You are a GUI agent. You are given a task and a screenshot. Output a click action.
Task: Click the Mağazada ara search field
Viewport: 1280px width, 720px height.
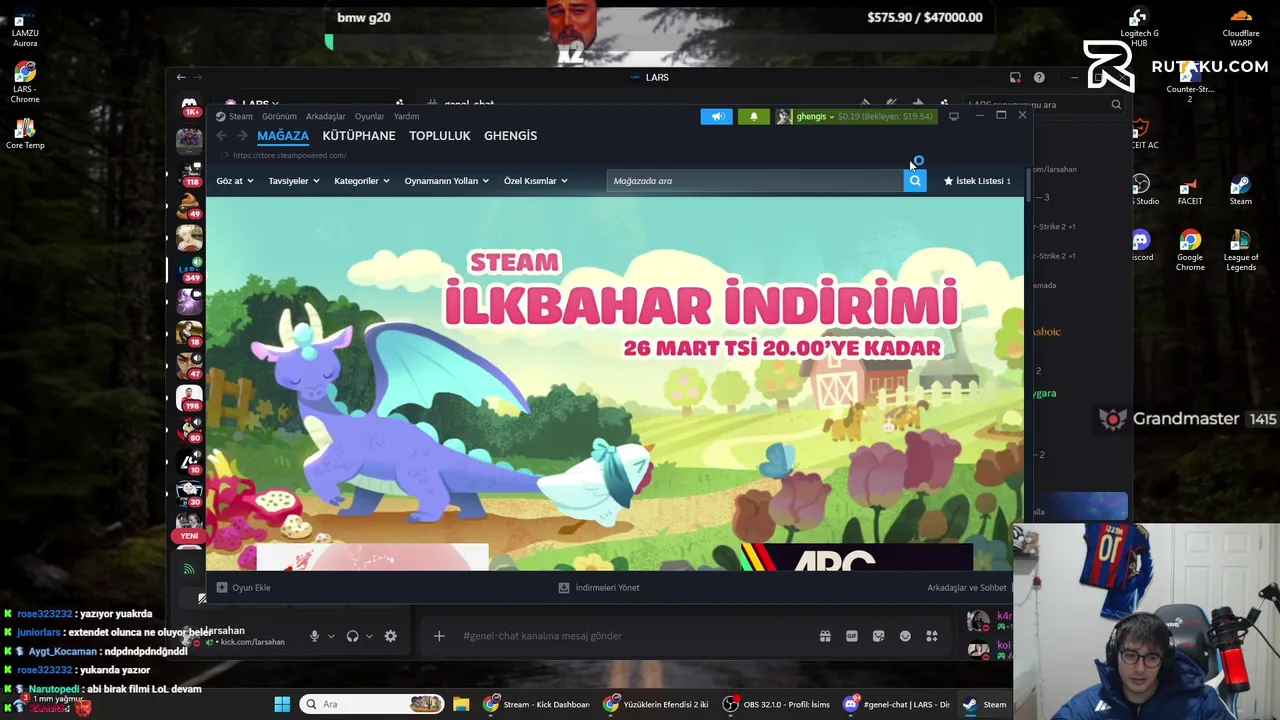[x=755, y=181]
